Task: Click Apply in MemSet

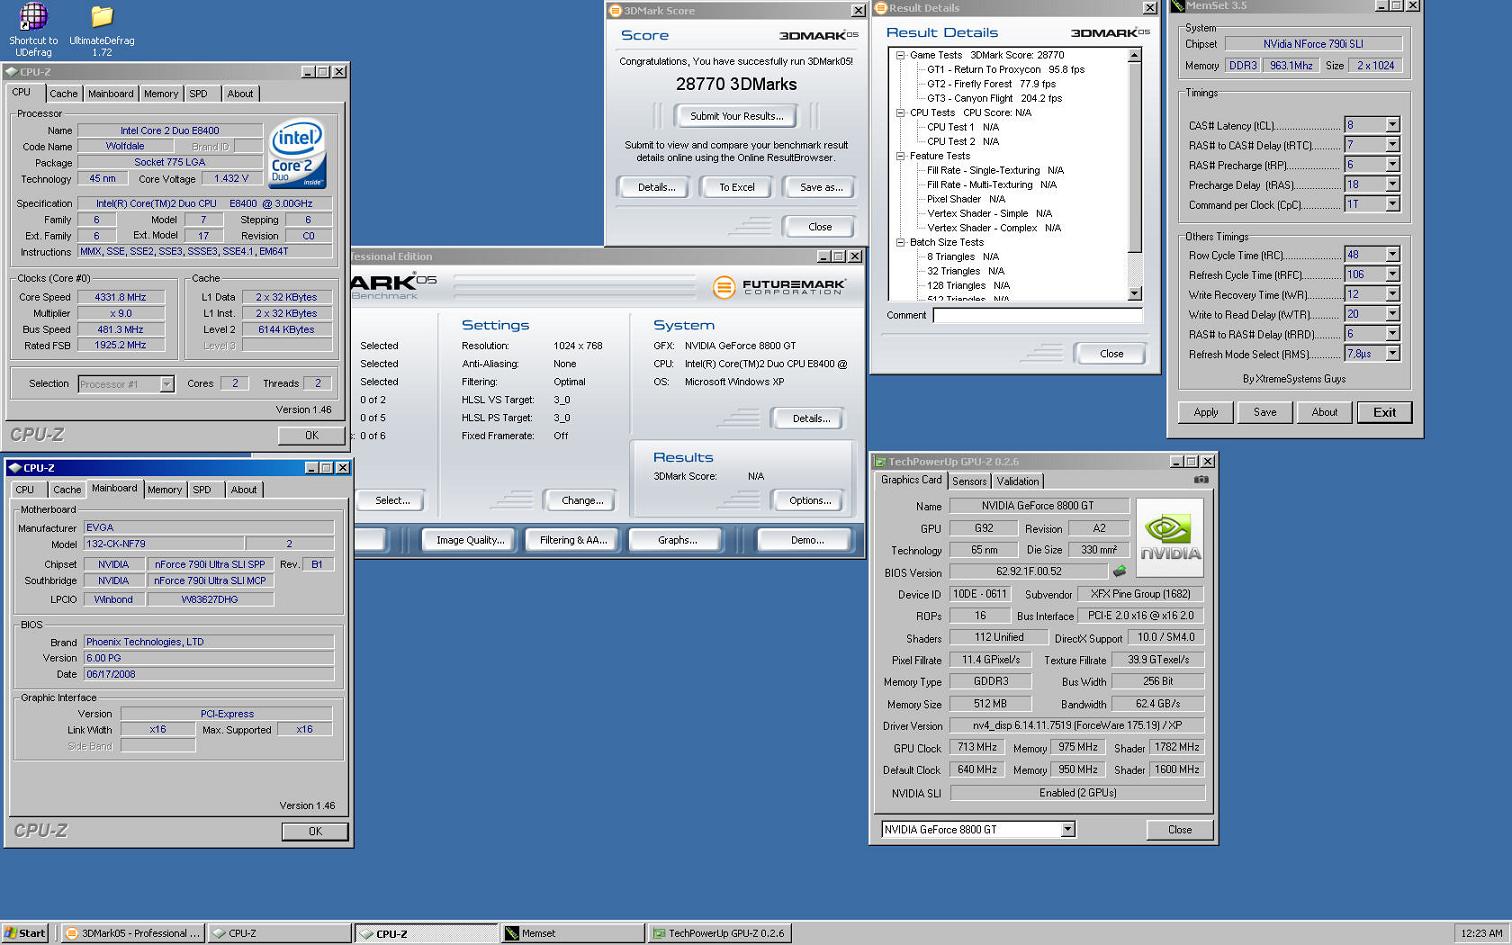Action: tap(1206, 412)
